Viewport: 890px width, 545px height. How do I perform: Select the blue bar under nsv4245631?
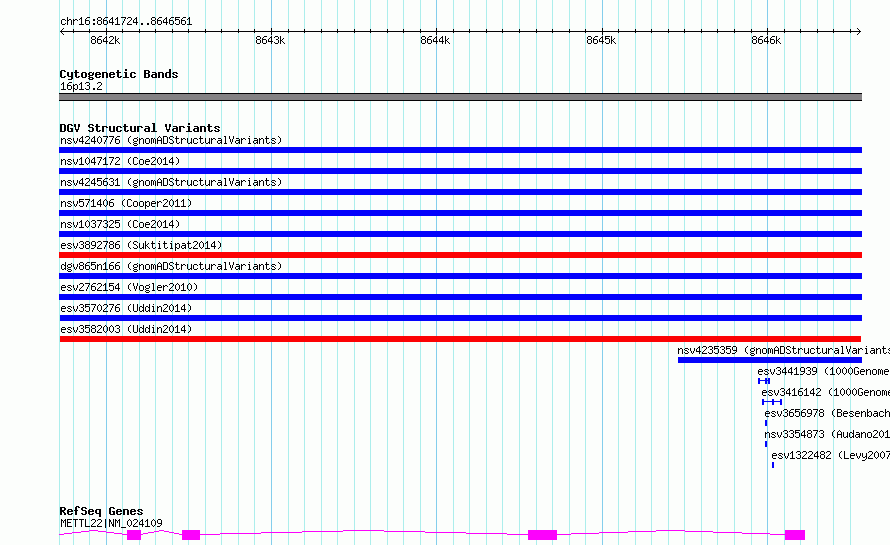point(460,192)
